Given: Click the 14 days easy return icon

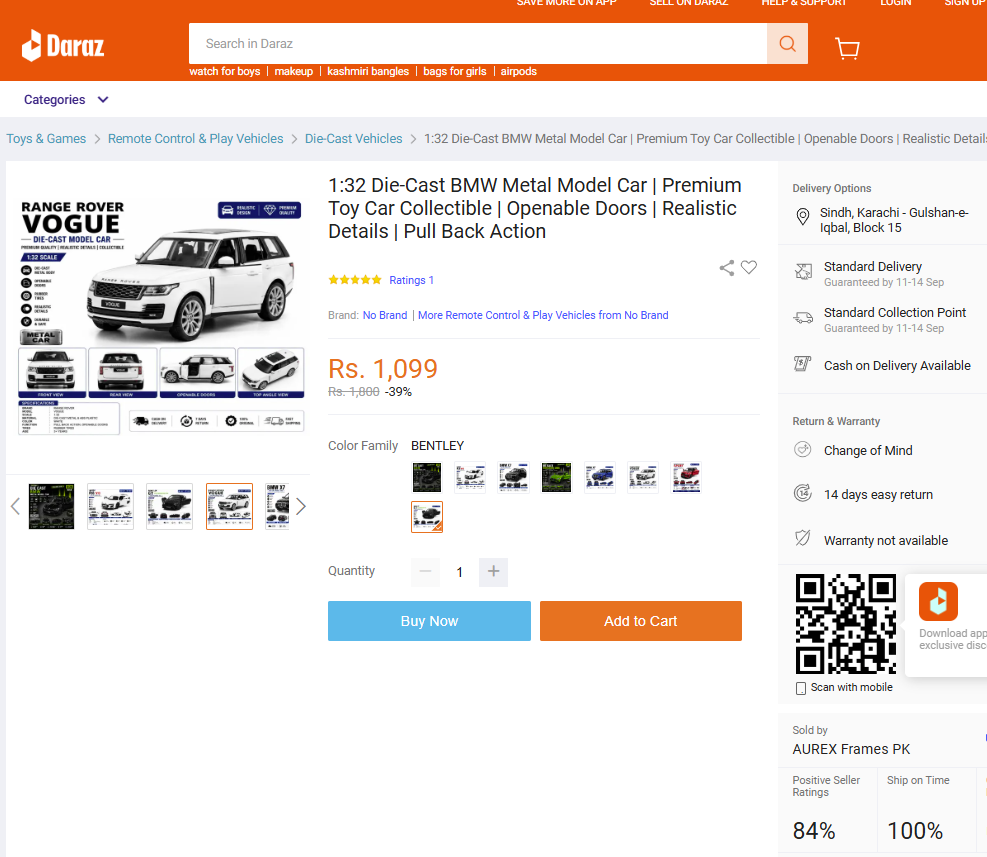Looking at the screenshot, I should [803, 493].
